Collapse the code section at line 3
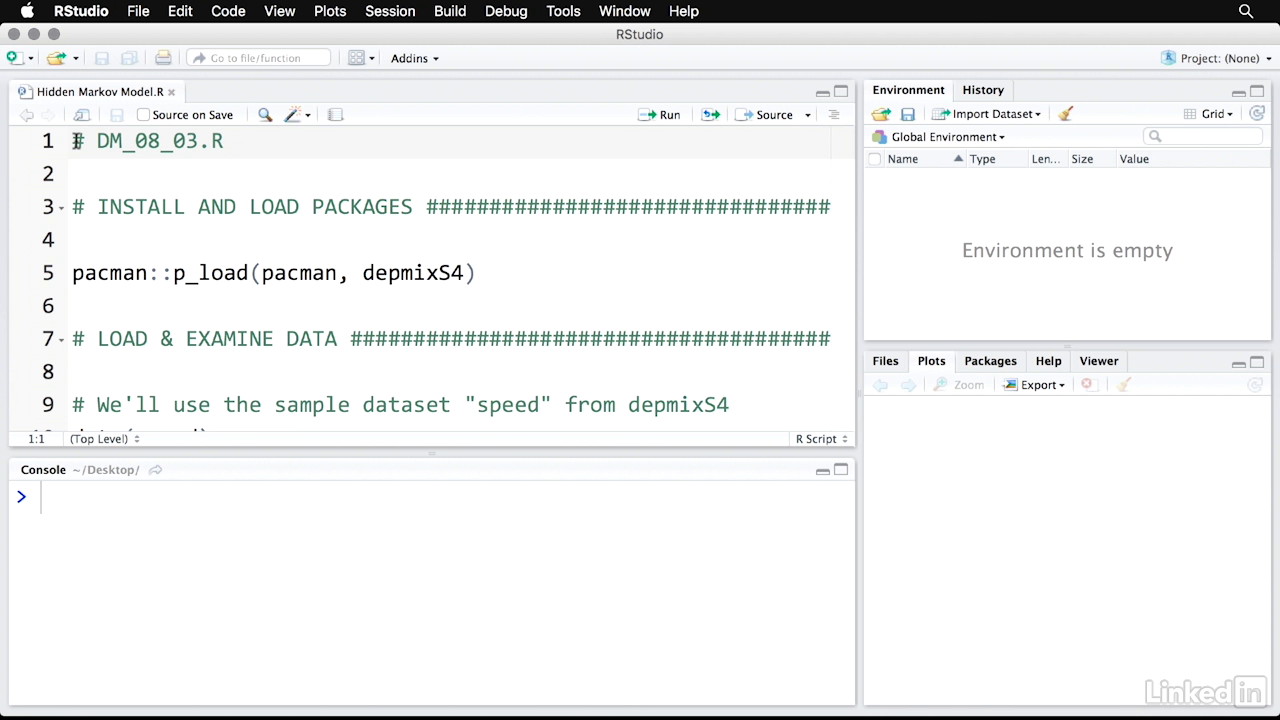Viewport: 1280px width, 720px height. coord(62,208)
